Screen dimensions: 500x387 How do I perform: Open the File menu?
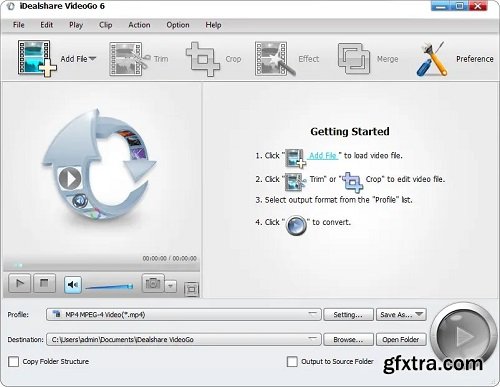(x=19, y=25)
